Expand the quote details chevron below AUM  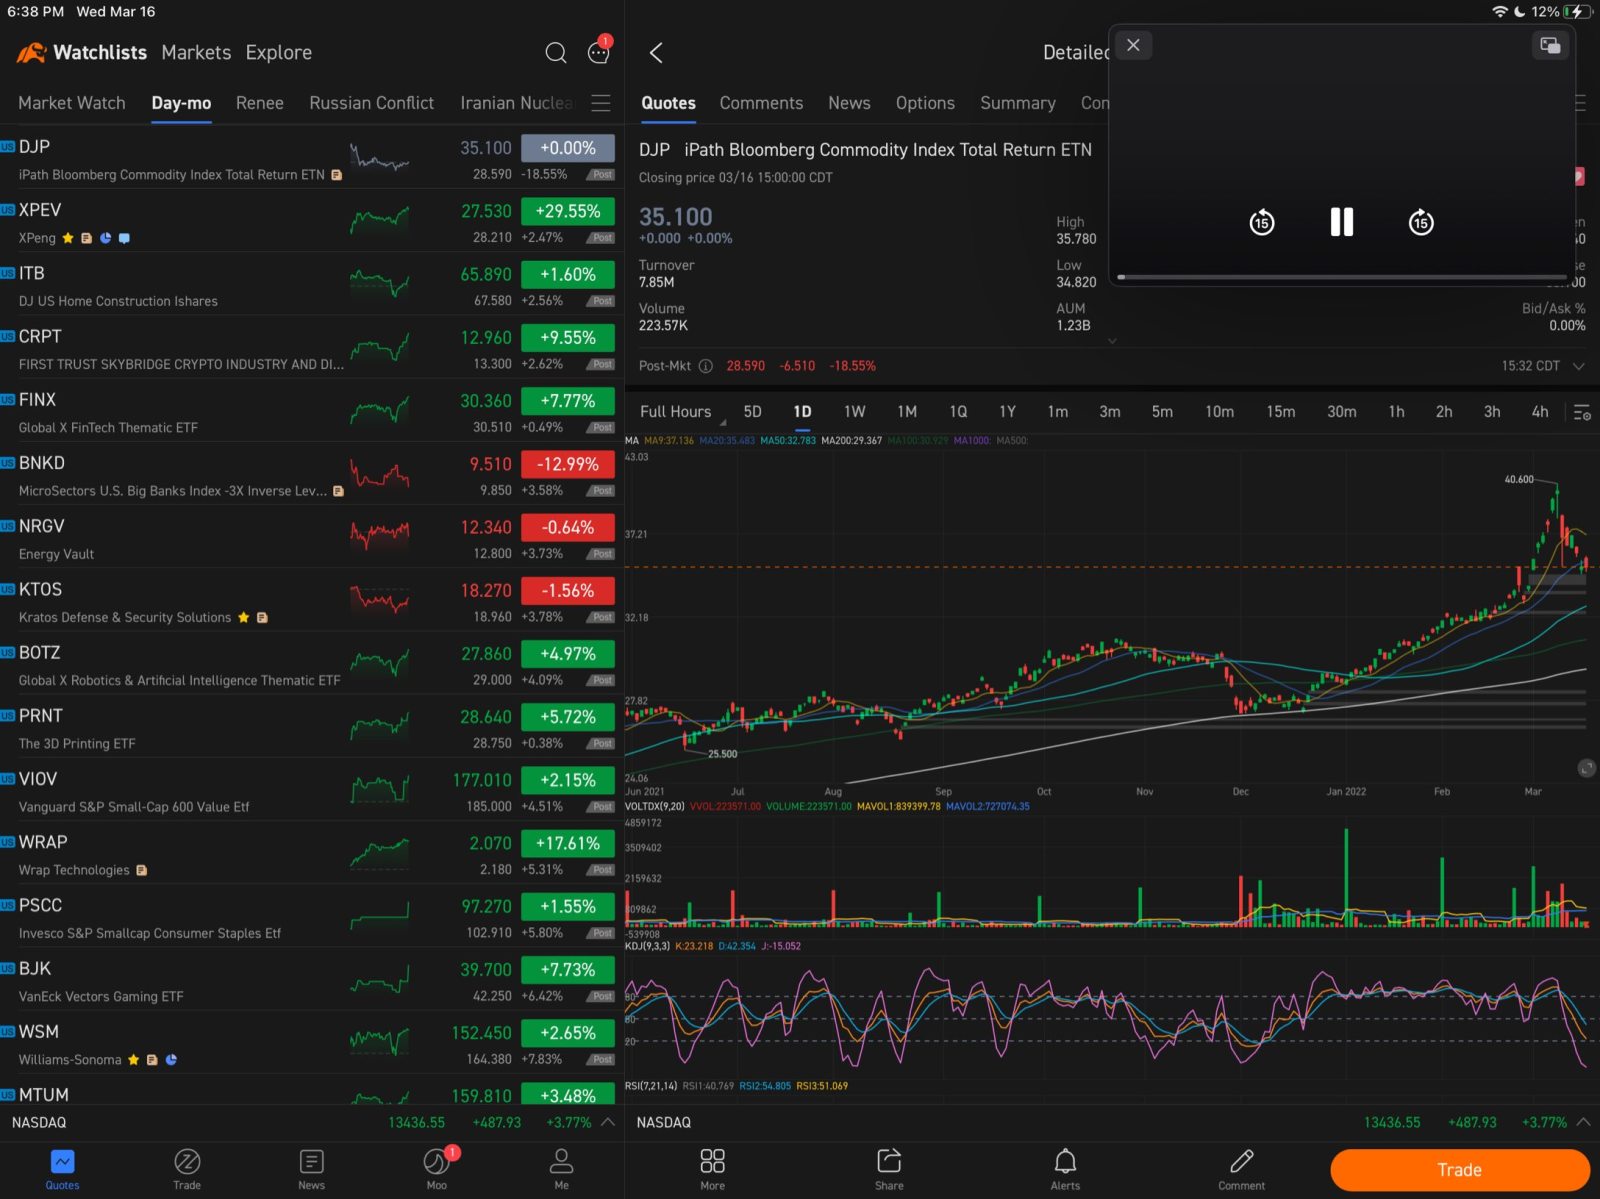[x=1112, y=341]
